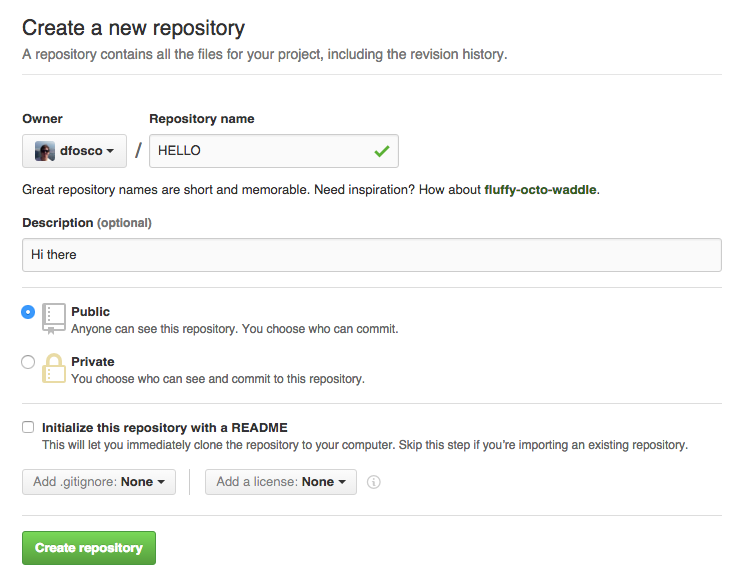
Task: Enable Initialize this repository with a README
Action: [x=28, y=427]
